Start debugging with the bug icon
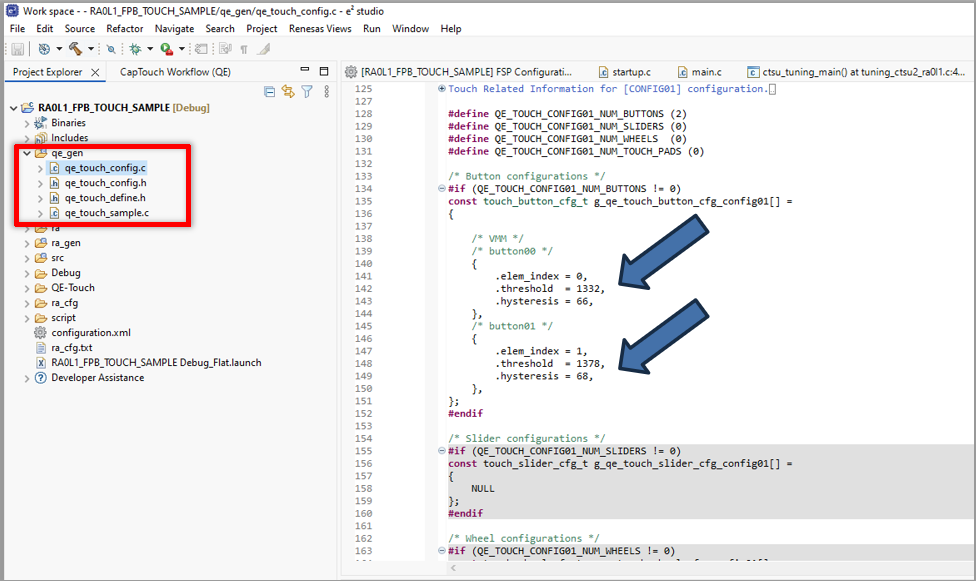Screen dimensions: 976x581 pyautogui.click(x=135, y=48)
